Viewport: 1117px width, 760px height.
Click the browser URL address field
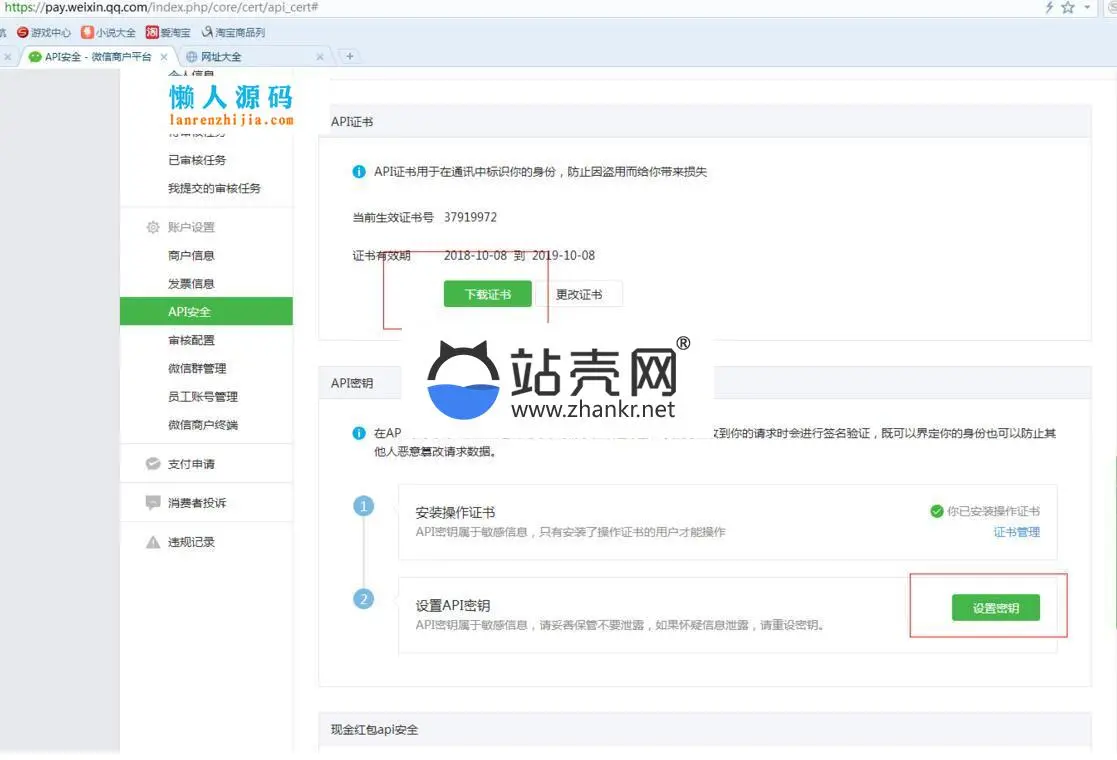(x=500, y=8)
